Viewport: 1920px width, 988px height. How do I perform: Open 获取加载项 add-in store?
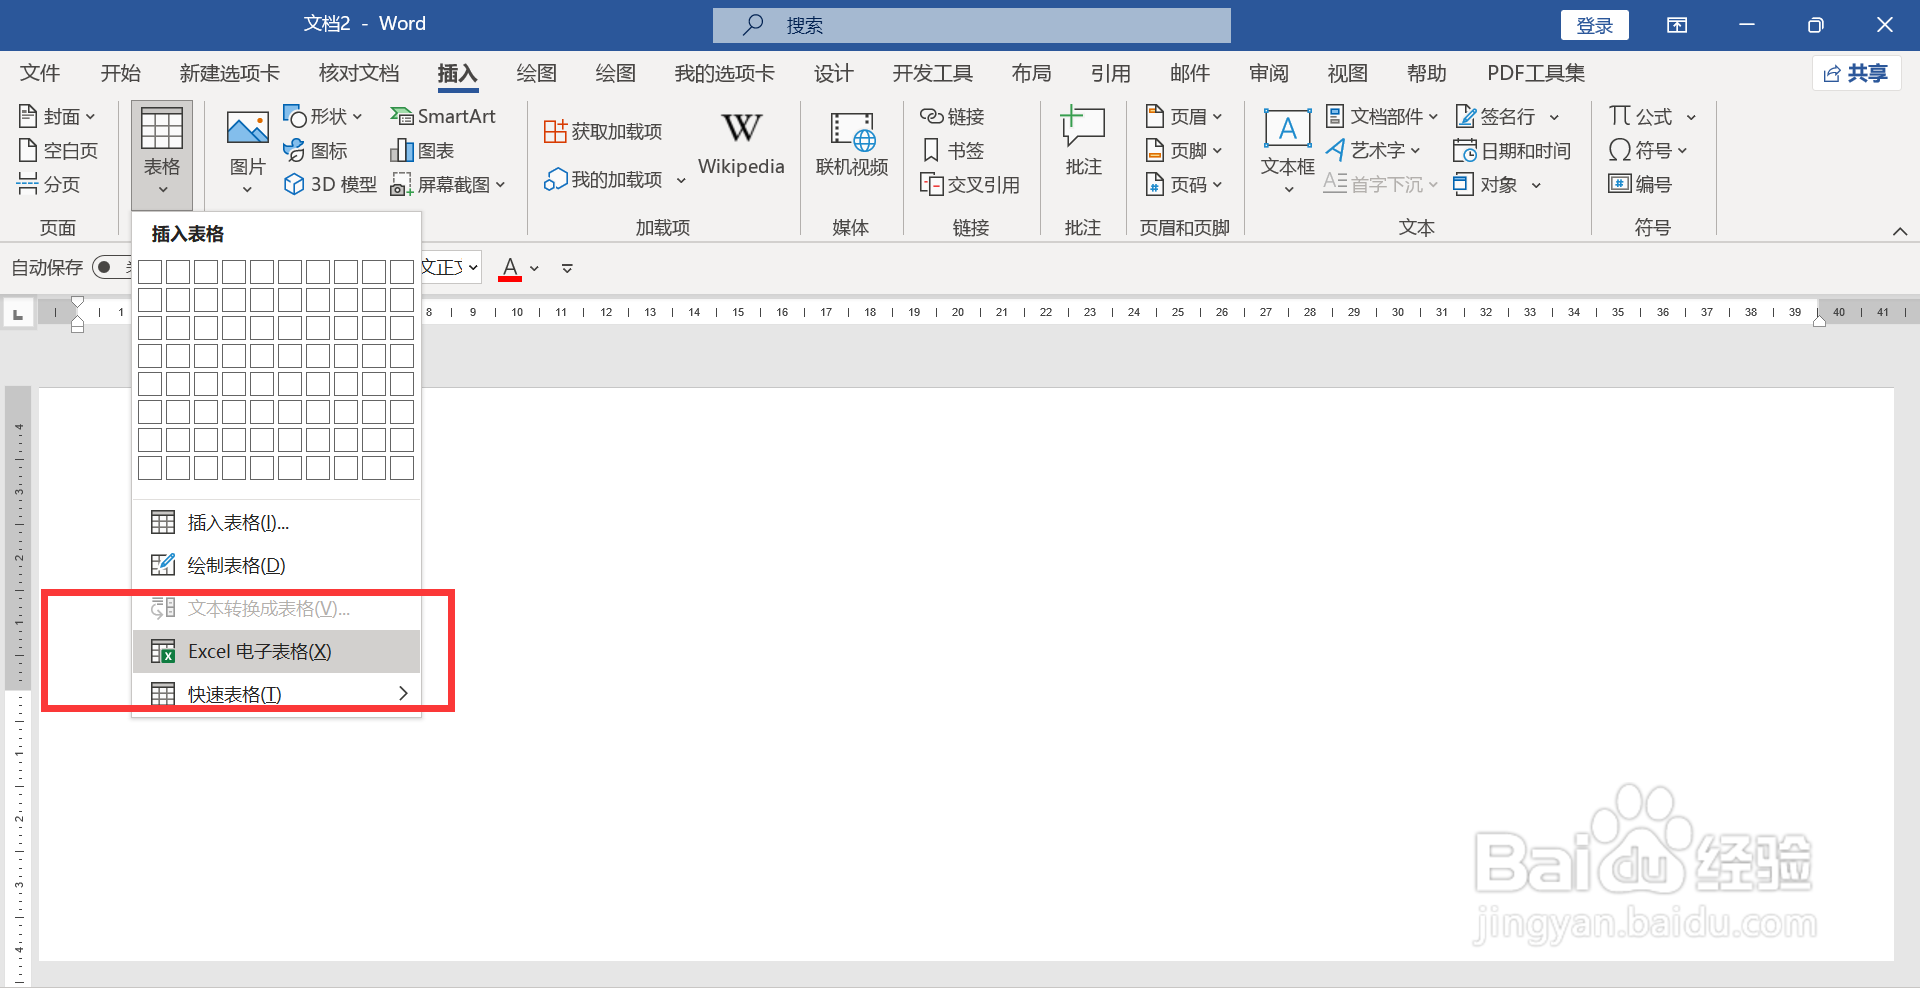(x=603, y=132)
